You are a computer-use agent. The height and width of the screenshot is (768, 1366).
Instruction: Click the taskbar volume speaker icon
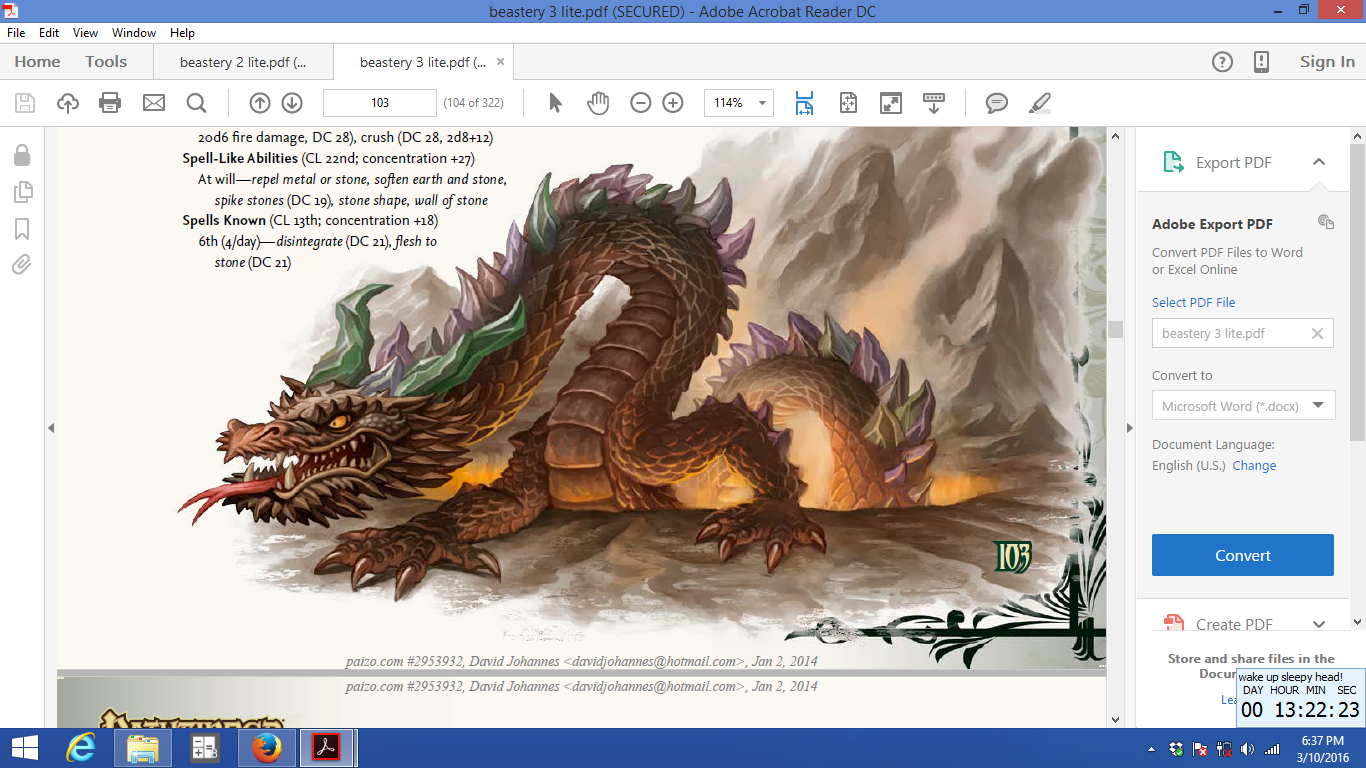[1247, 748]
